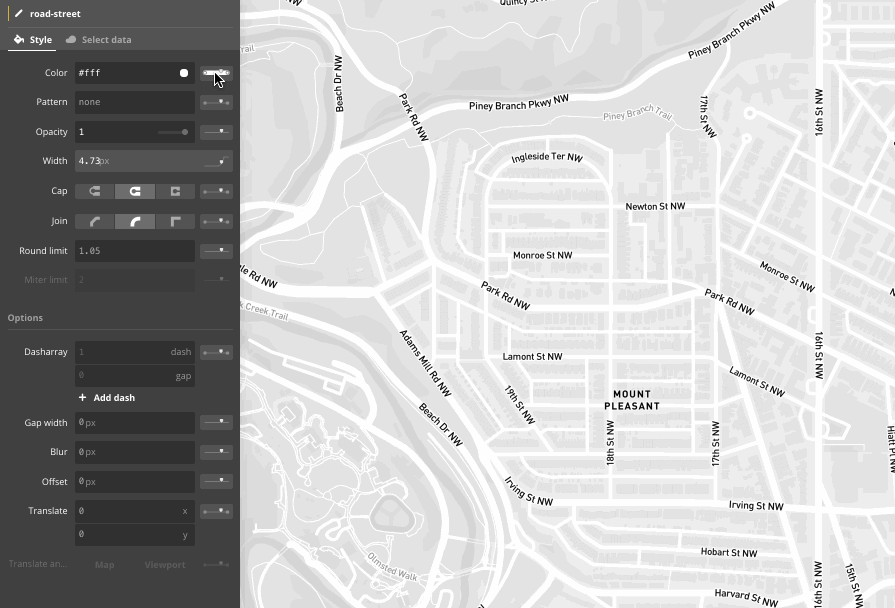This screenshot has width=895, height=608.
Task: Select the bevel join icon
Action: [94, 220]
